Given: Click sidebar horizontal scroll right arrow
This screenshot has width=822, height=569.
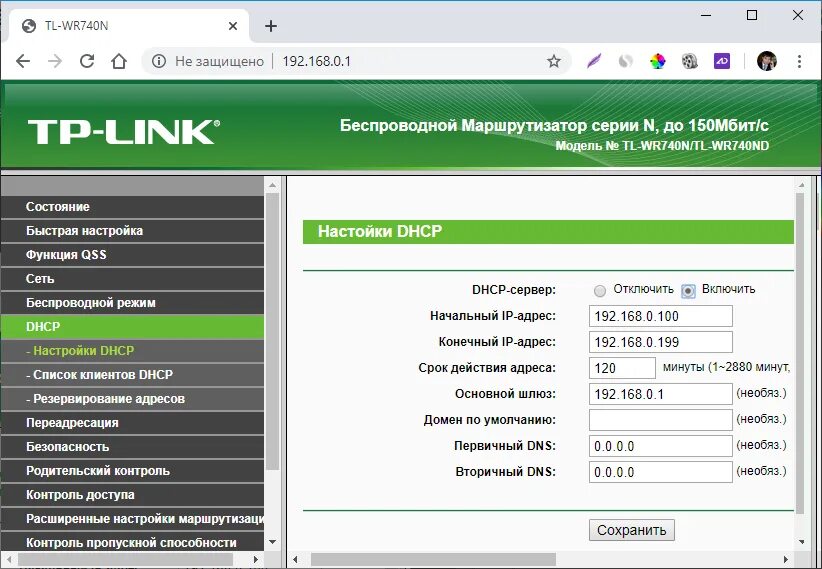Looking at the screenshot, I should click(255, 560).
